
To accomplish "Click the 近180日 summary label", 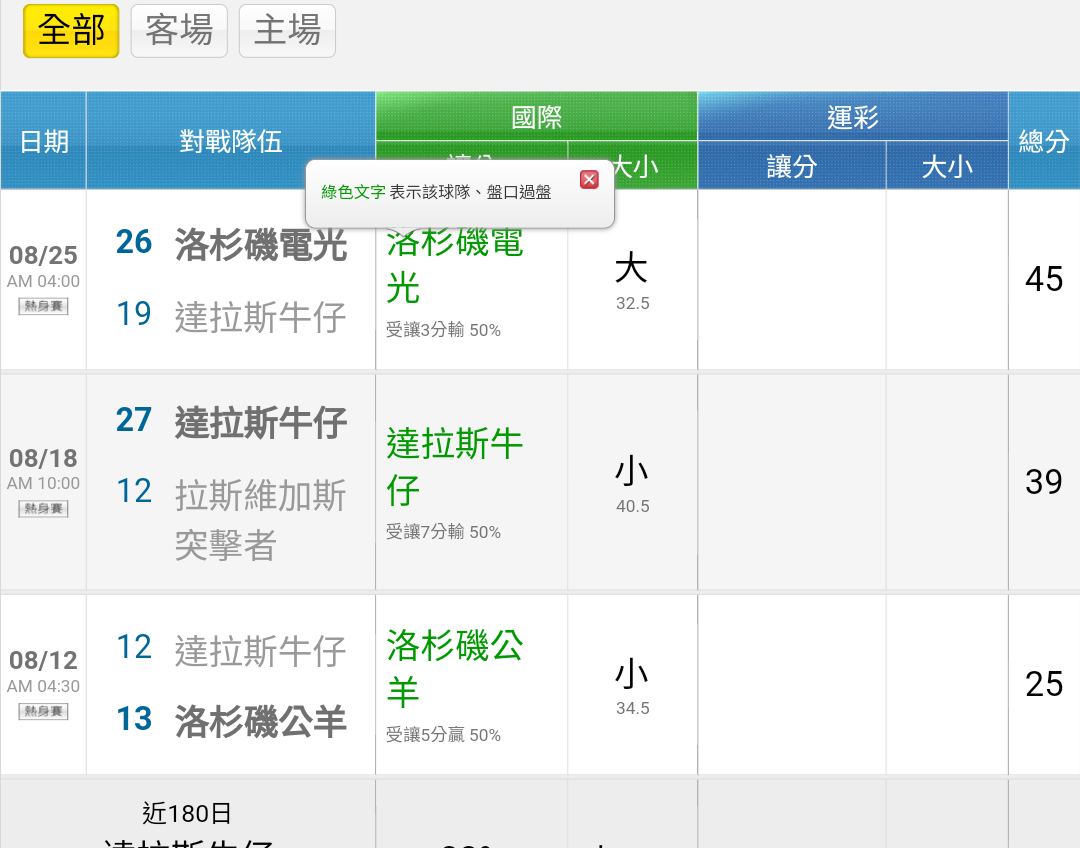I will (187, 814).
